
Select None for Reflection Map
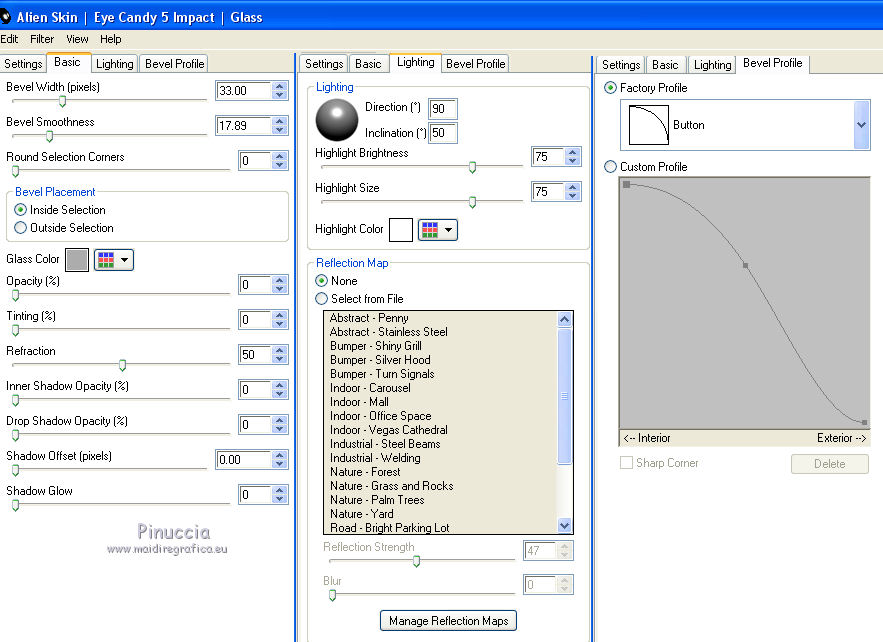point(322,281)
